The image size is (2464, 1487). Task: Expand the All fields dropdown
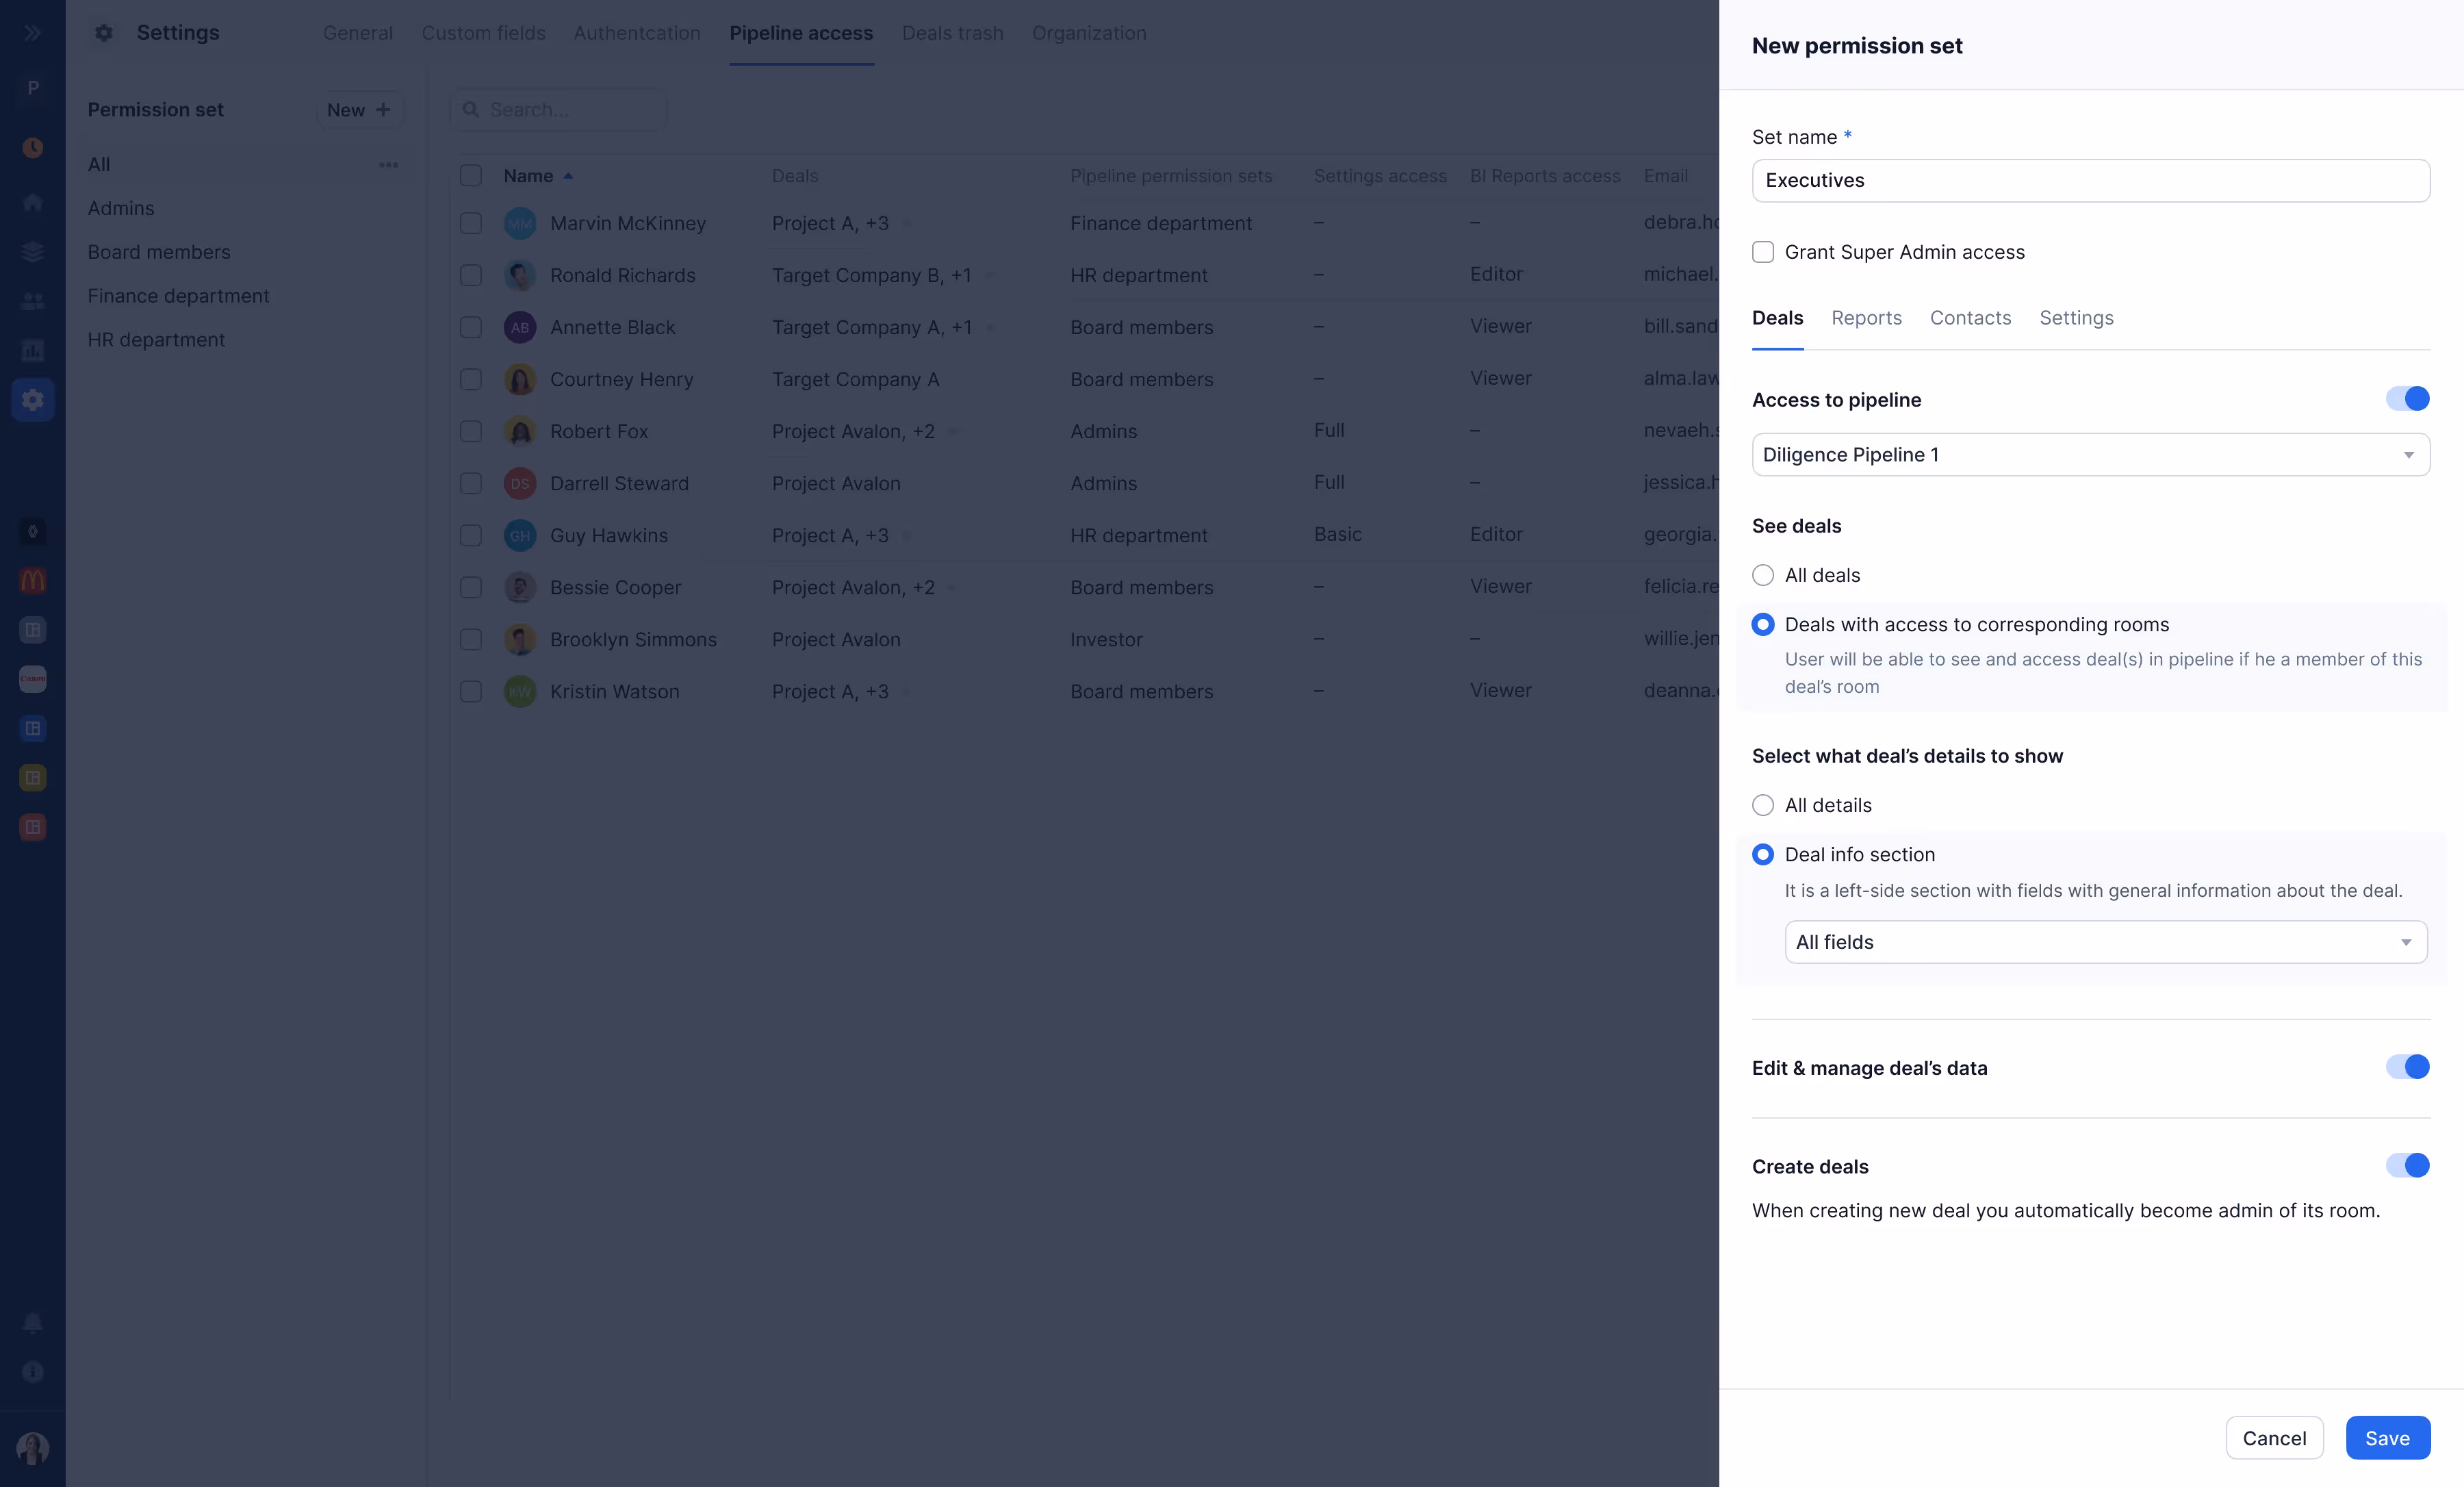pos(2105,942)
